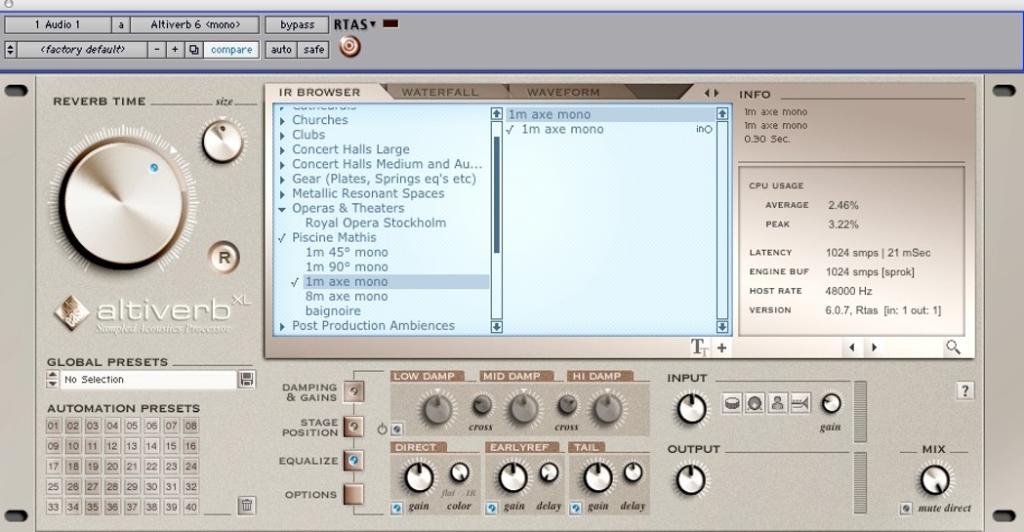The image size is (1024, 532).
Task: Select baignoire impulse response
Action: point(333,311)
